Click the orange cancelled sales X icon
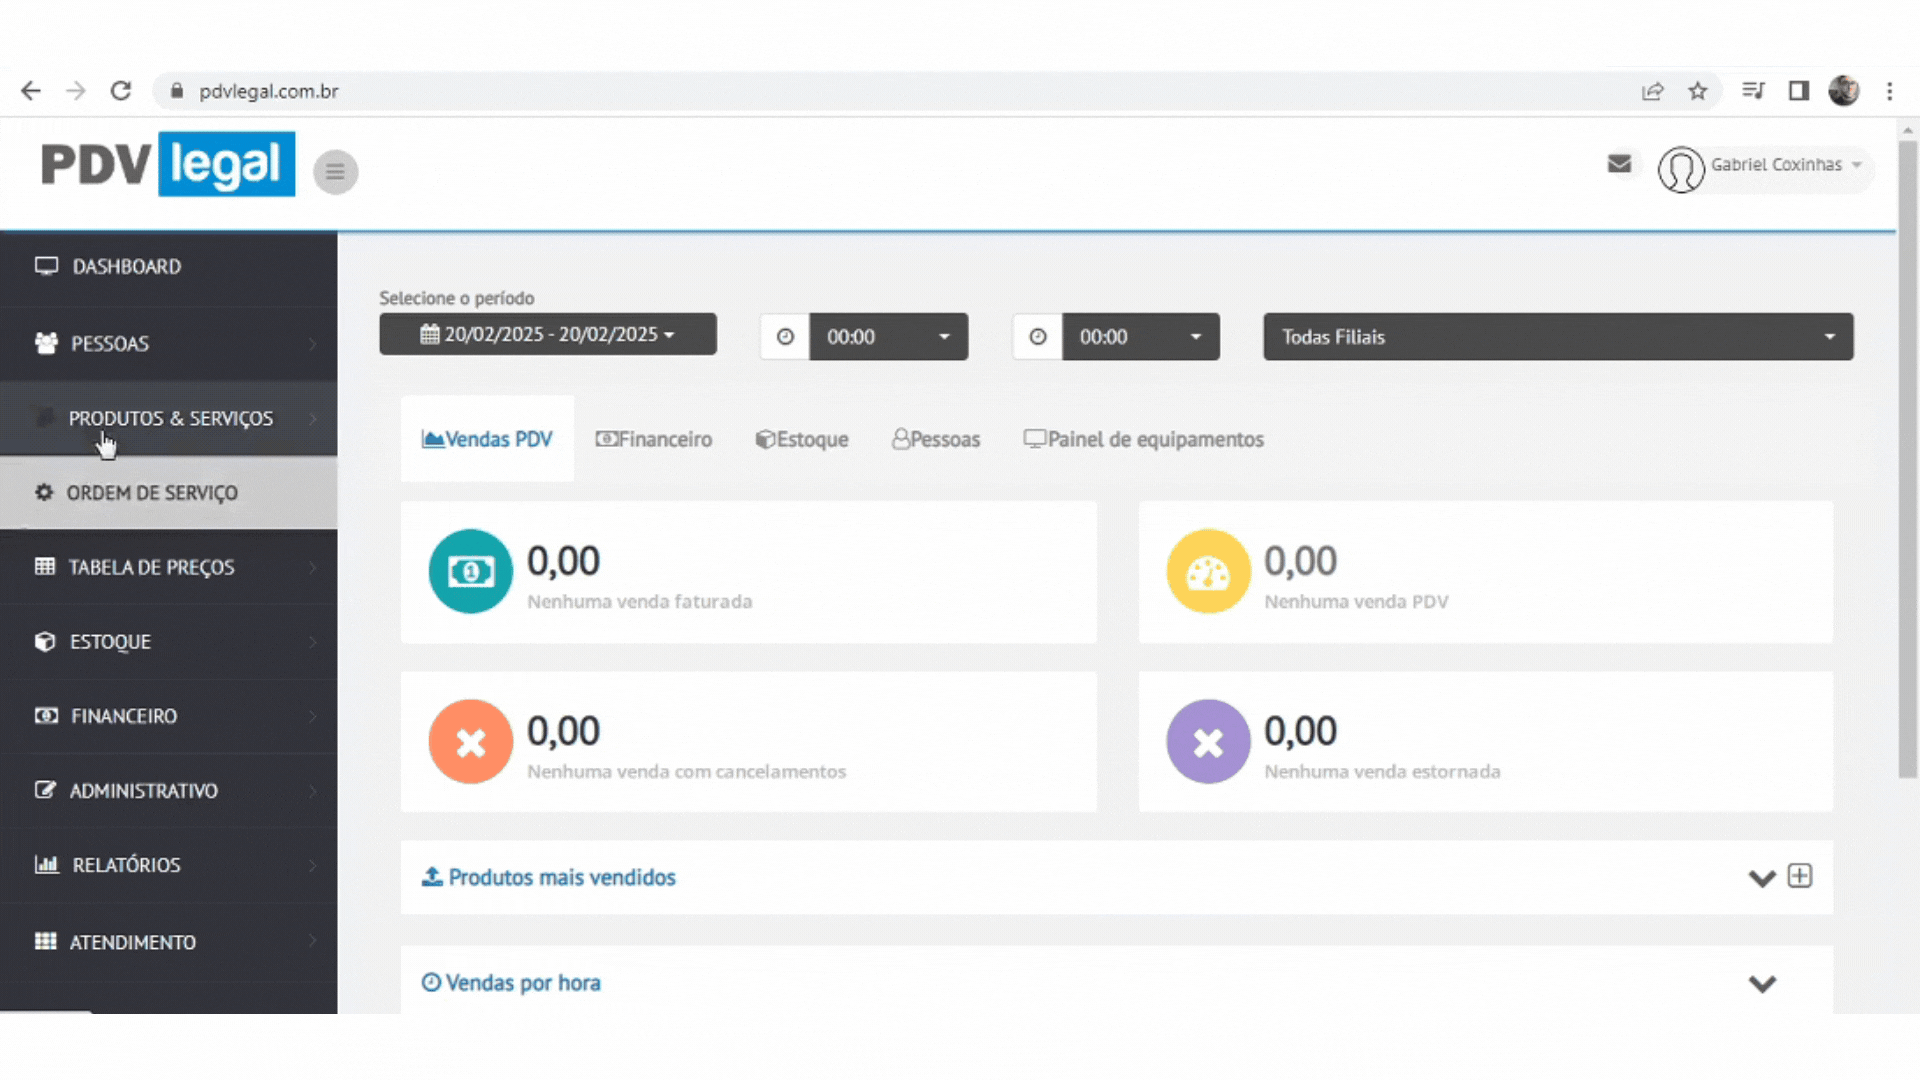Viewport: 1920px width, 1080px height. click(470, 742)
